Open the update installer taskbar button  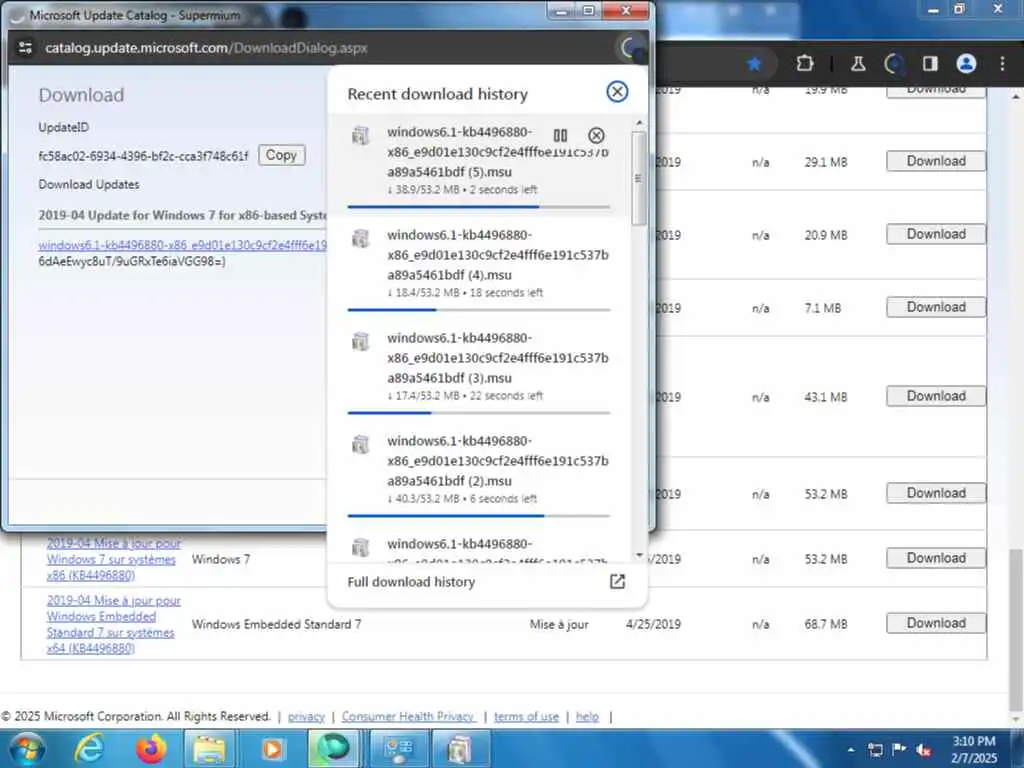click(460, 748)
